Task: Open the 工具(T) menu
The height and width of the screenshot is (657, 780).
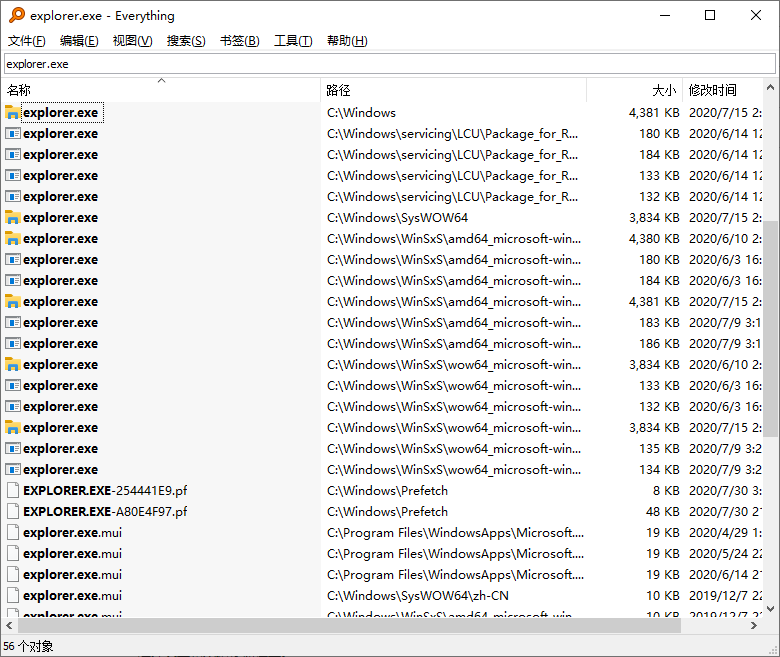Action: 293,41
